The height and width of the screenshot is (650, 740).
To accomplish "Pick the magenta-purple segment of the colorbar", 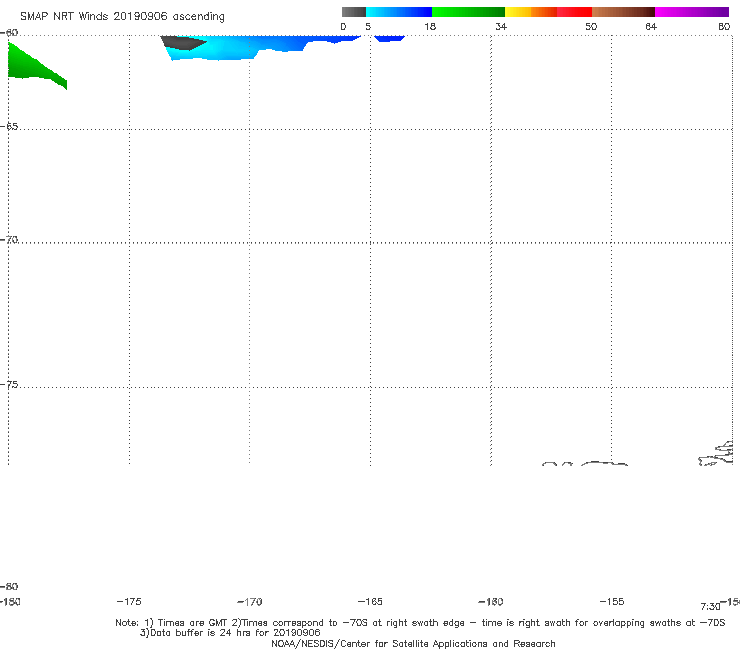I will (692, 12).
